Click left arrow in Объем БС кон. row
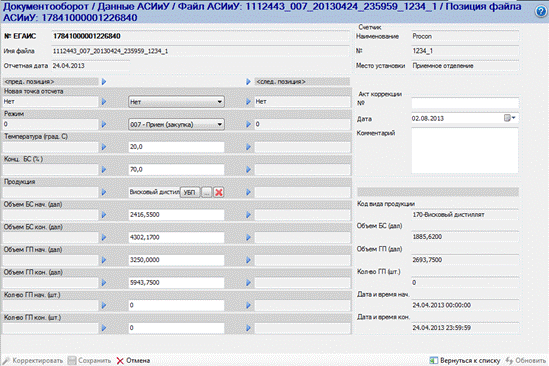Image resolution: width=549 pixels, height=366 pixels. (x=104, y=237)
